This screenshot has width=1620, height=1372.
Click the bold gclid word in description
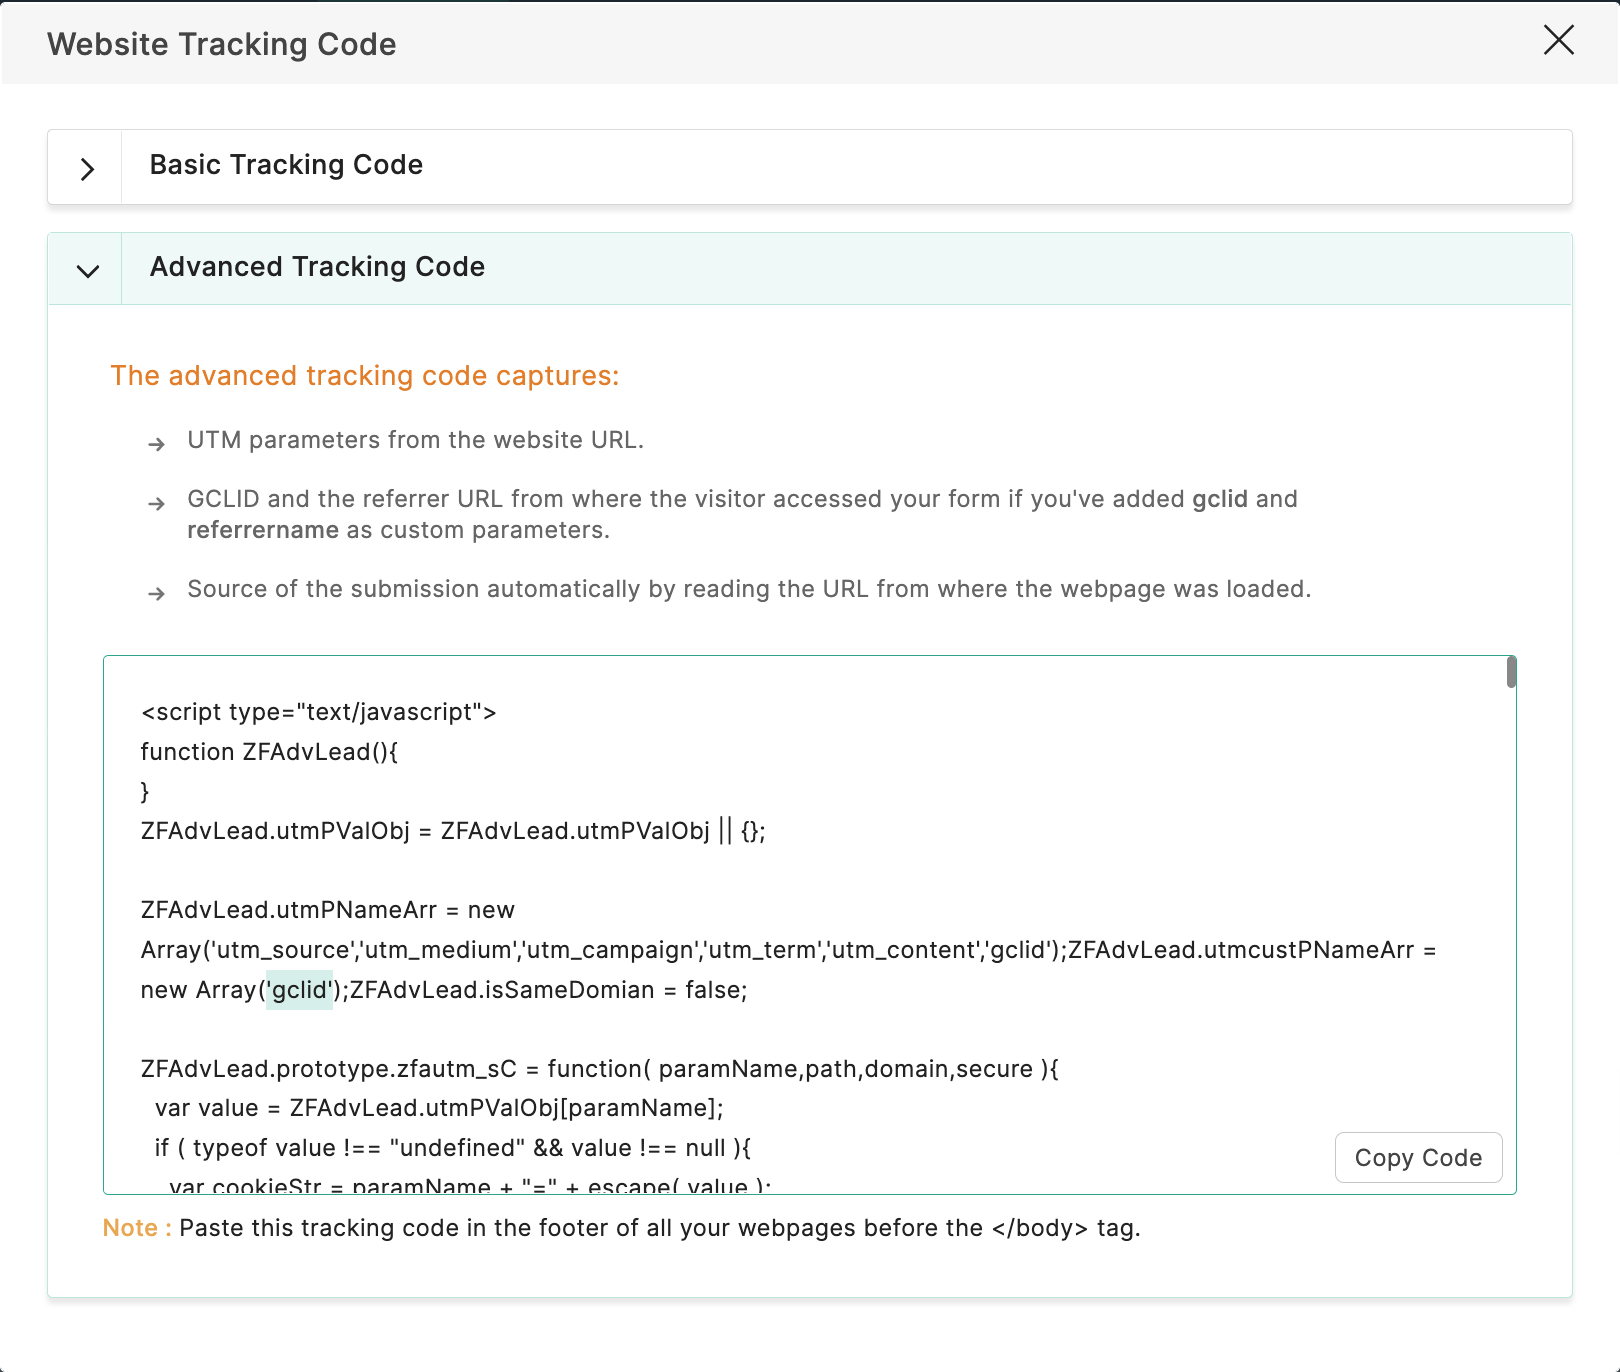(x=1219, y=499)
